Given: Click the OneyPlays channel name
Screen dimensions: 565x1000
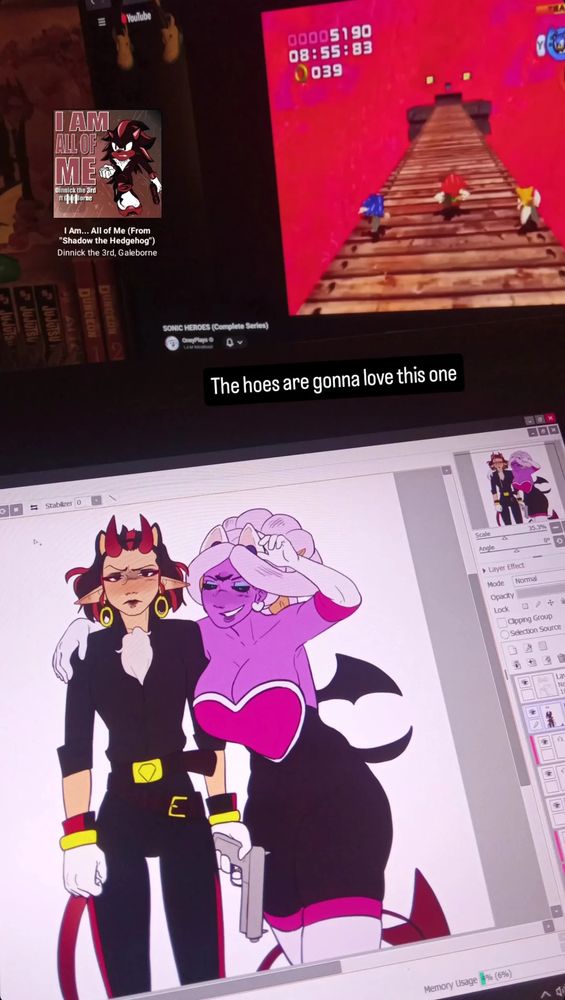Looking at the screenshot, I should (197, 340).
